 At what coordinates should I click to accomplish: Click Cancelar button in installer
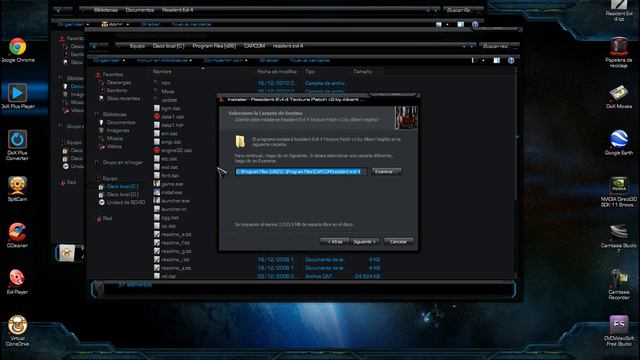click(398, 242)
